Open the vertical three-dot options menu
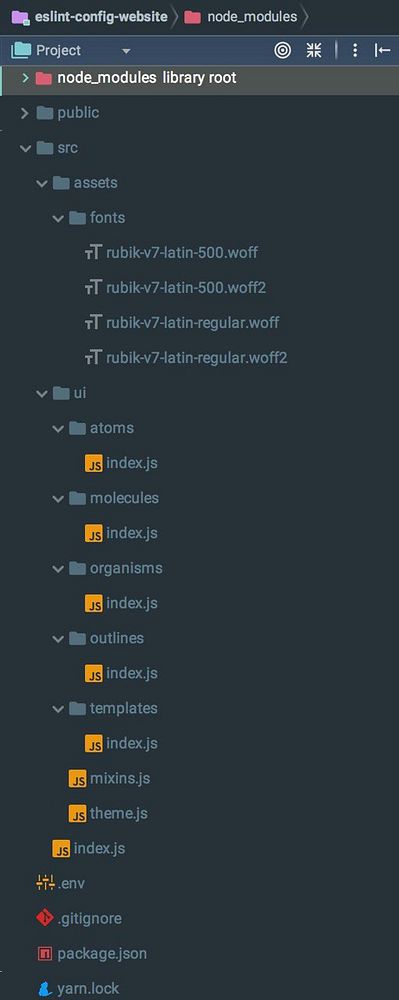 [x=355, y=50]
